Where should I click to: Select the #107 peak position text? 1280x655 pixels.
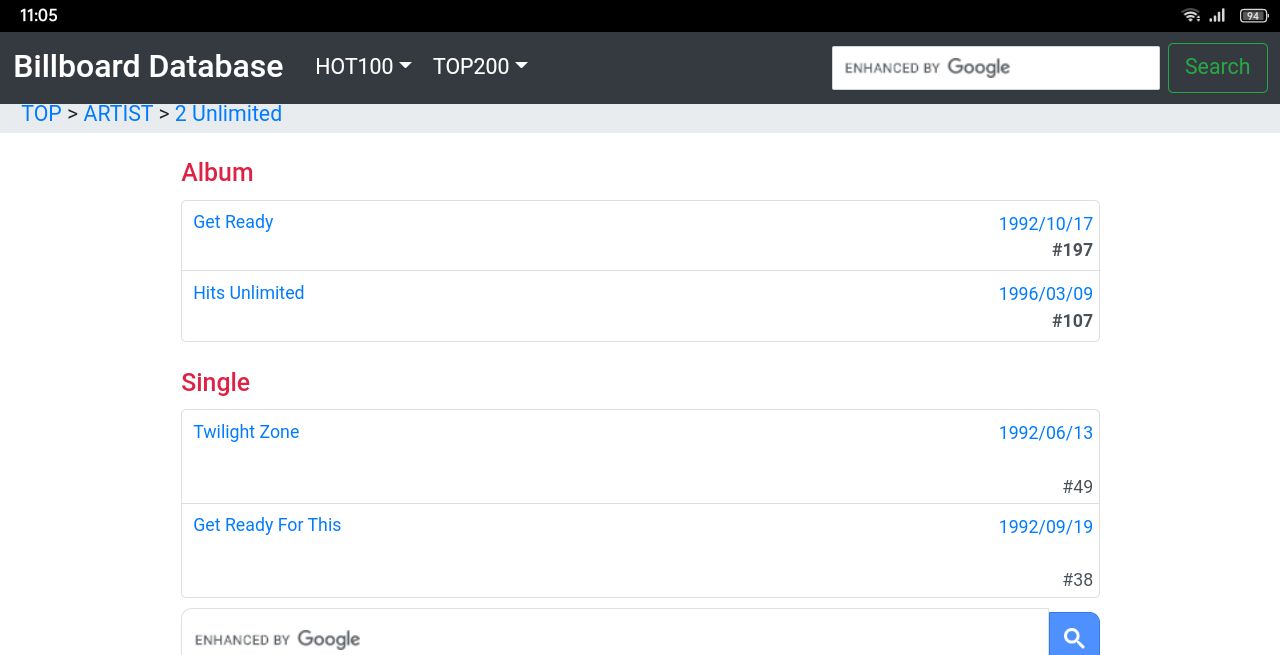[x=1072, y=321]
